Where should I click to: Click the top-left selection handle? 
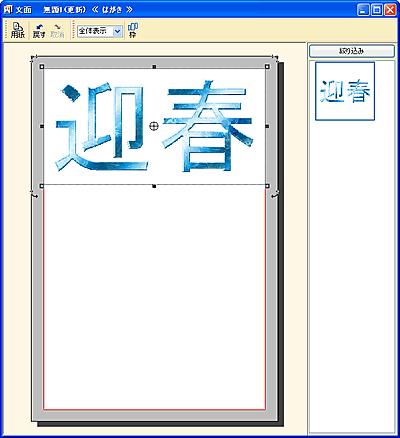(x=42, y=67)
